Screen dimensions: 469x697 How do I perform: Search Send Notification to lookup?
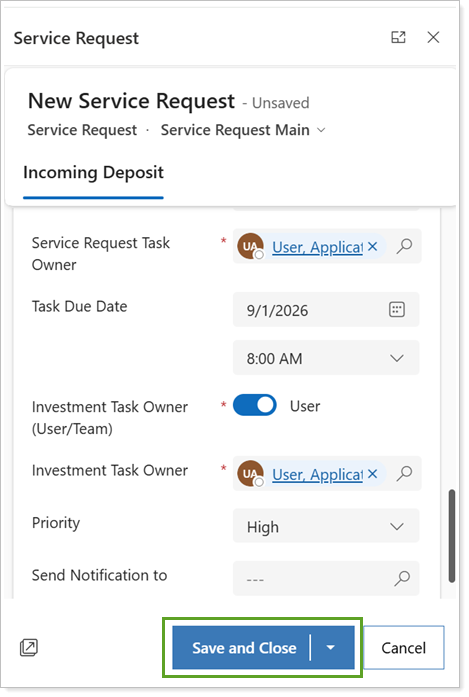[402, 578]
